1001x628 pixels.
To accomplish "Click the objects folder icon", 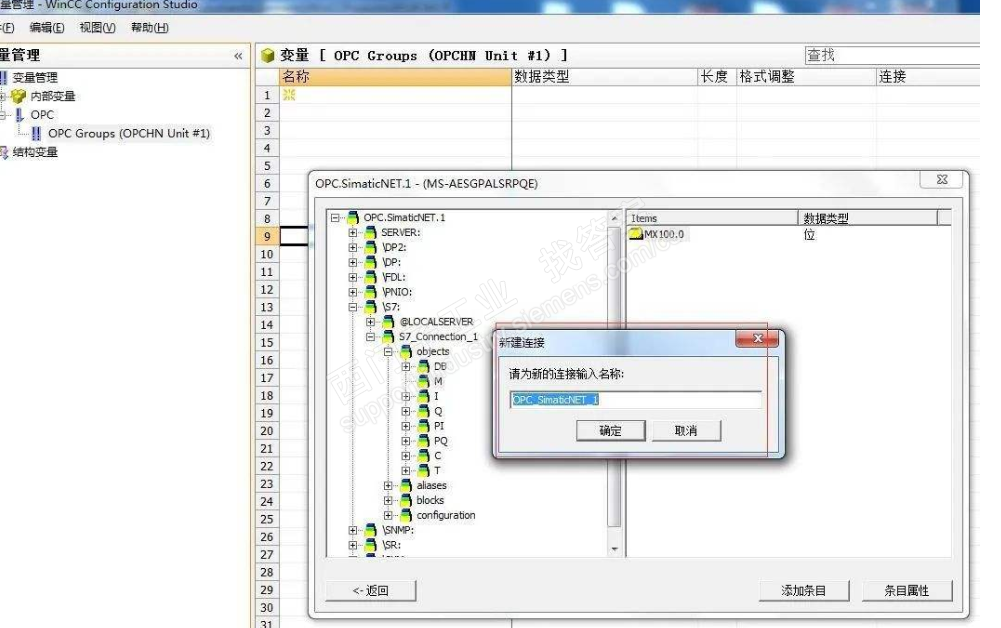I will [405, 352].
